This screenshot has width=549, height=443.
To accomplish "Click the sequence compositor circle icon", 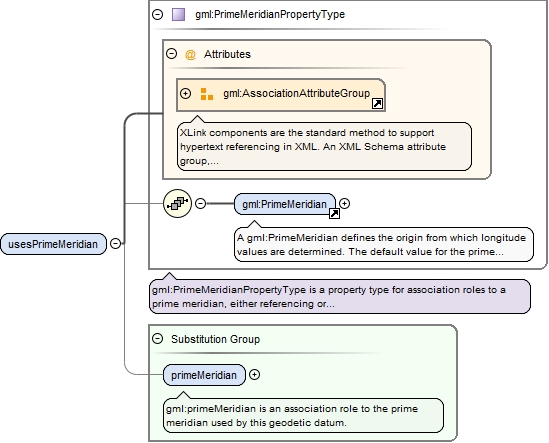I will (x=178, y=203).
